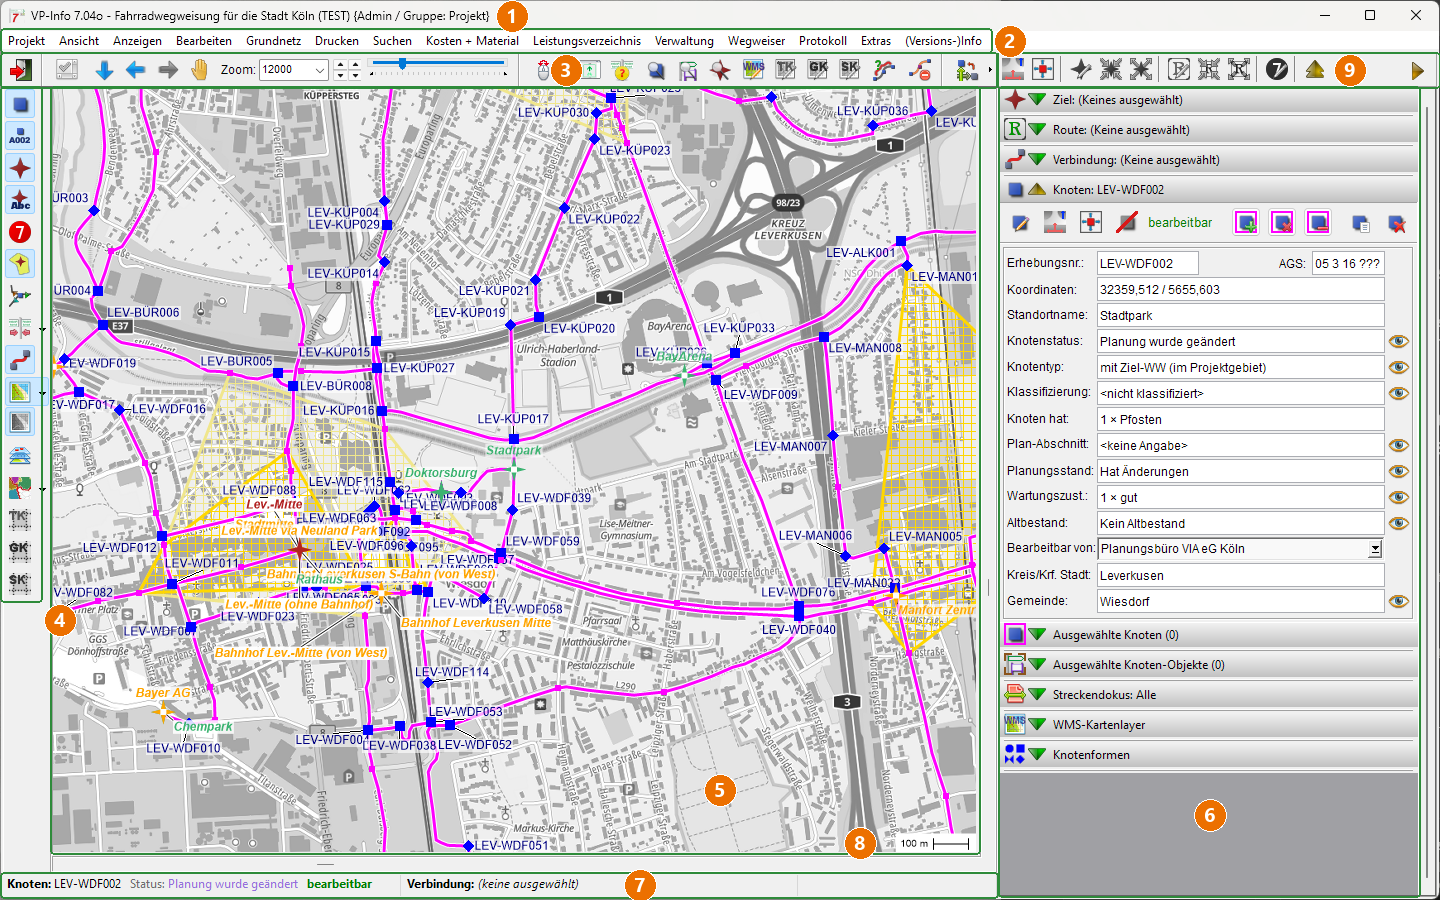Toggle eye icon beside Knotenstatus field

pos(1398,342)
